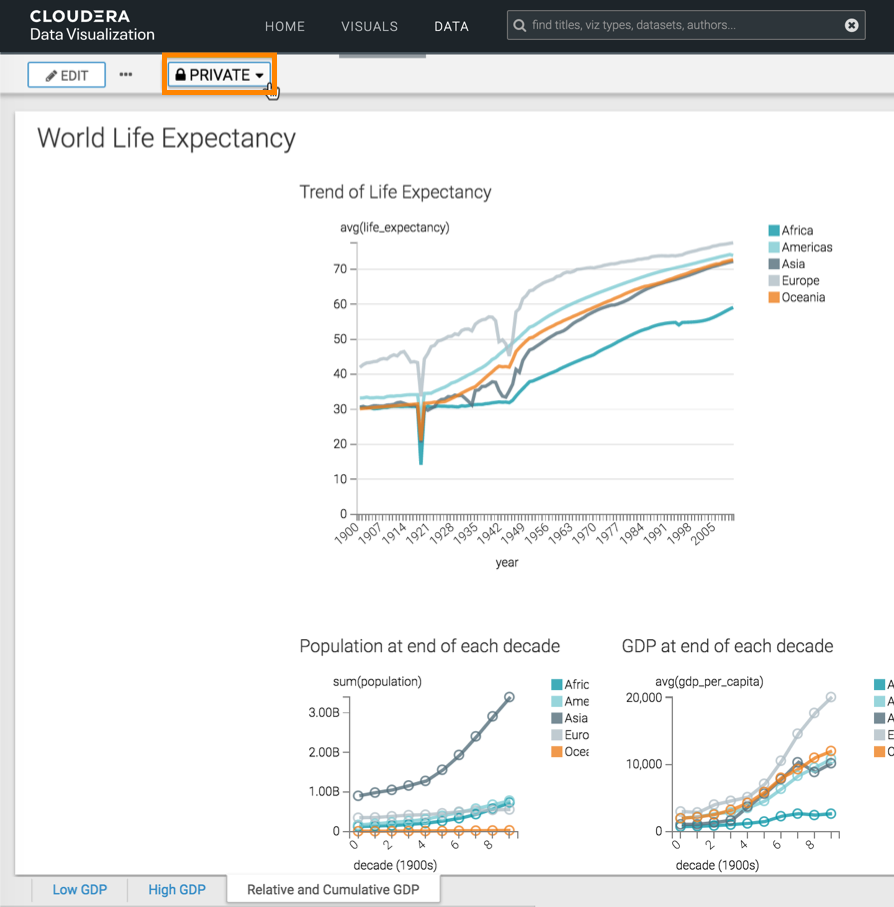Open the DATA menu item
The image size is (894, 907).
[451, 27]
